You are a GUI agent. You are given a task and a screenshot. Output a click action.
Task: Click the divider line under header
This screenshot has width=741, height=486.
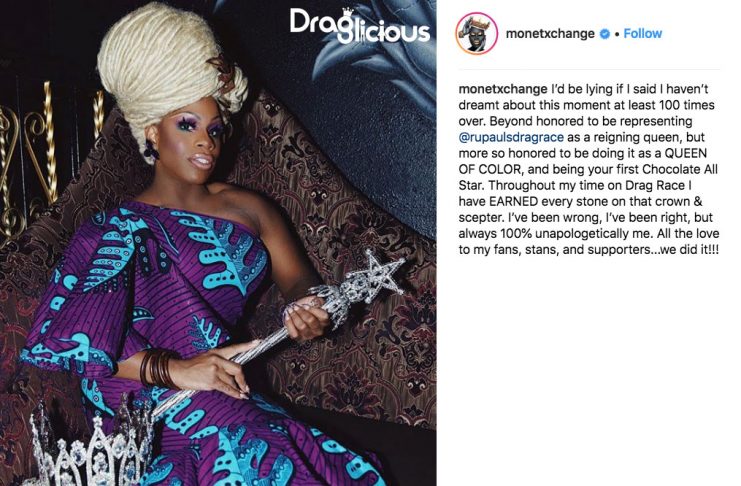pos(588,69)
